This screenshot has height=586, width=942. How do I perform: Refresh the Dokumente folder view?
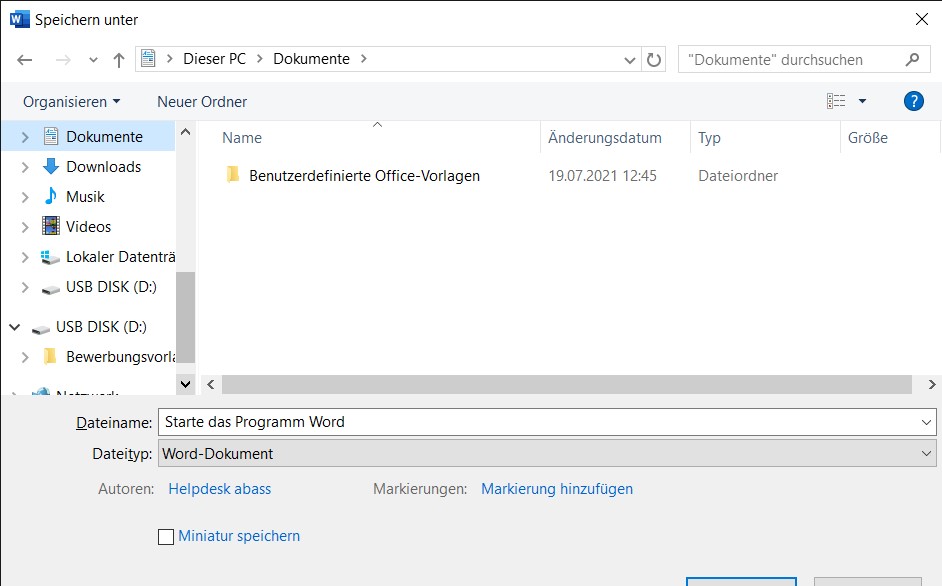coord(654,60)
